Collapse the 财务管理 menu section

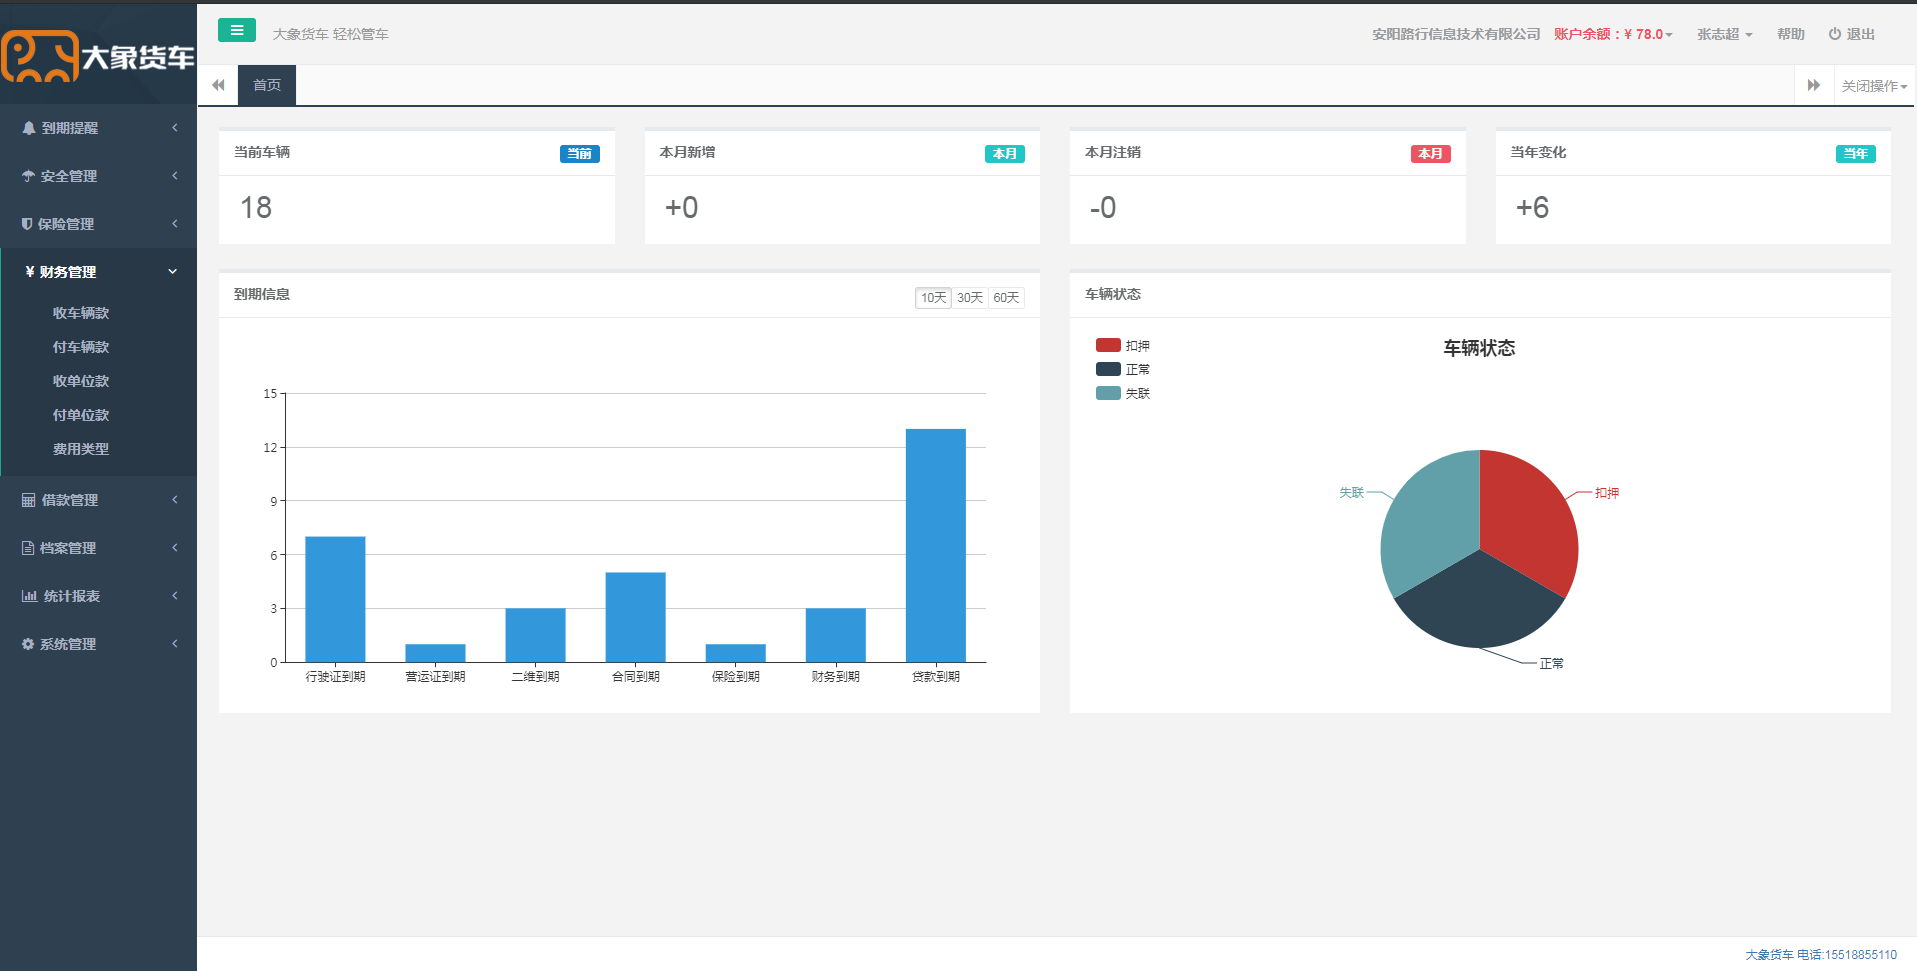(98, 272)
